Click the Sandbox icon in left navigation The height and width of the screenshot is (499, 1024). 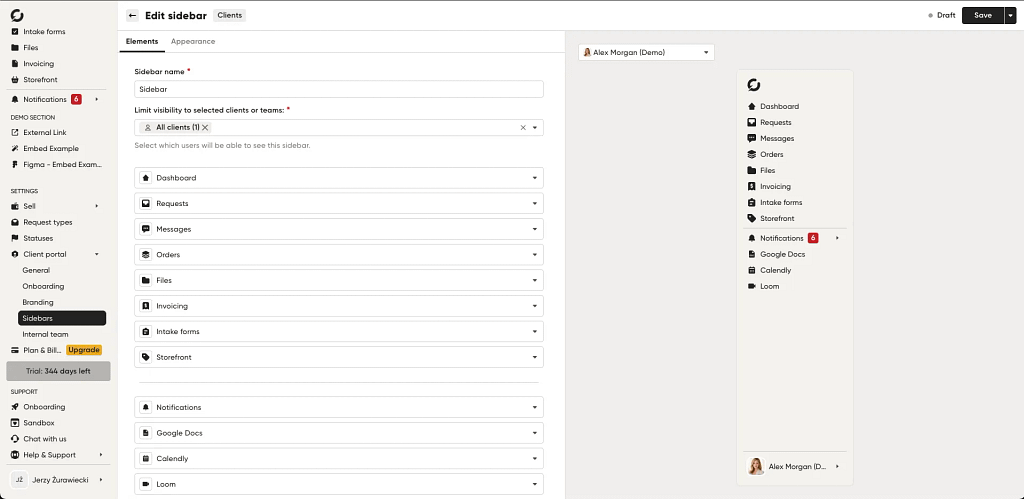click(15, 423)
